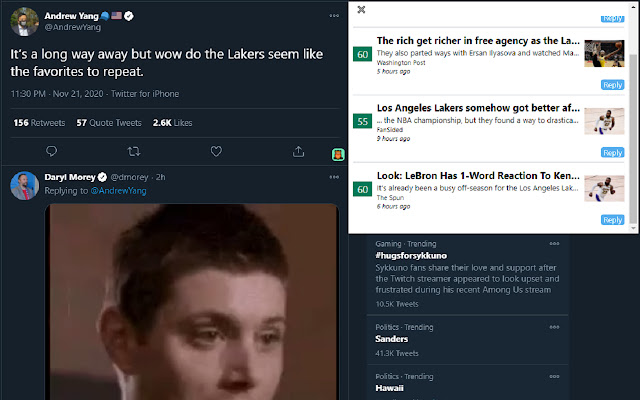Open the share tweet icon
640x400 pixels.
[x=298, y=152]
